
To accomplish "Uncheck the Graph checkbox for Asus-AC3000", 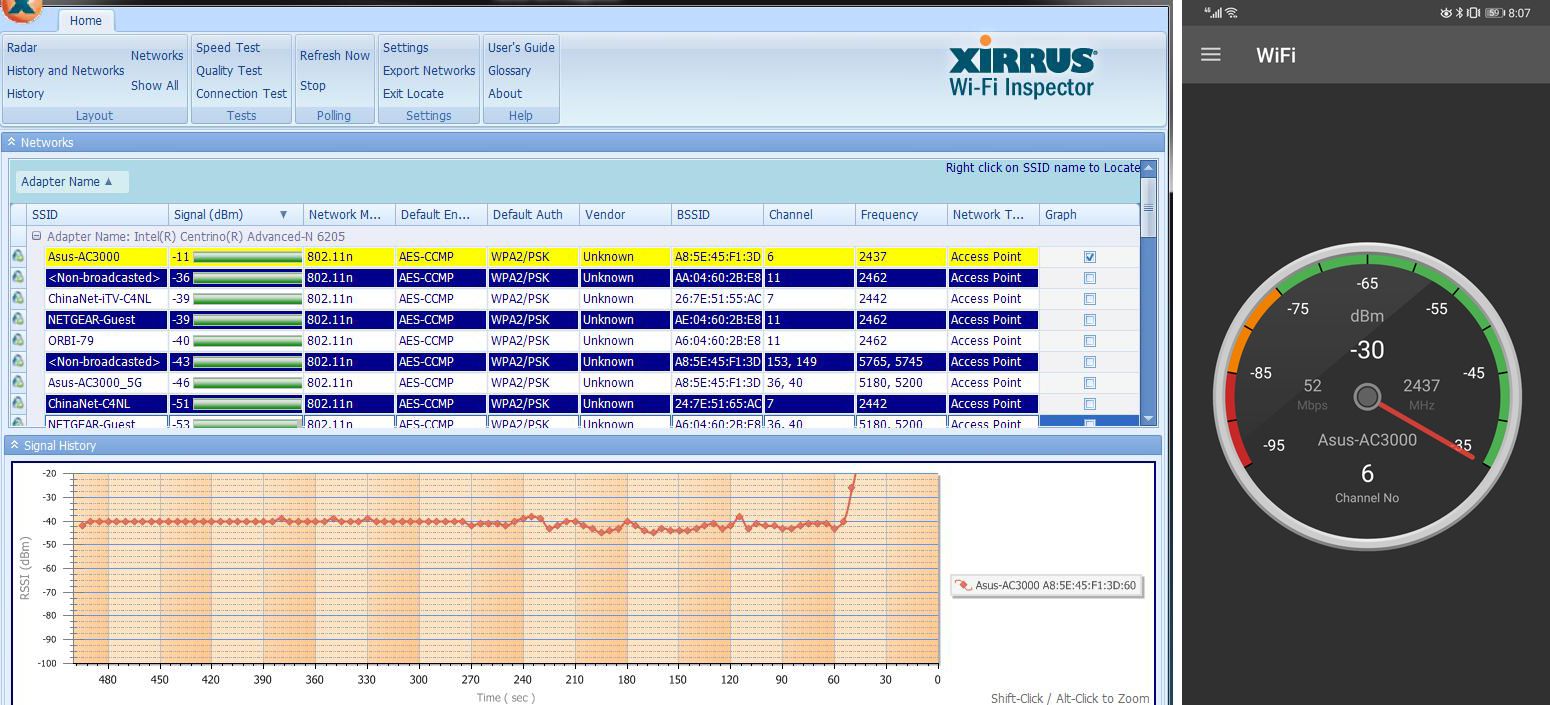I will click(x=1090, y=257).
